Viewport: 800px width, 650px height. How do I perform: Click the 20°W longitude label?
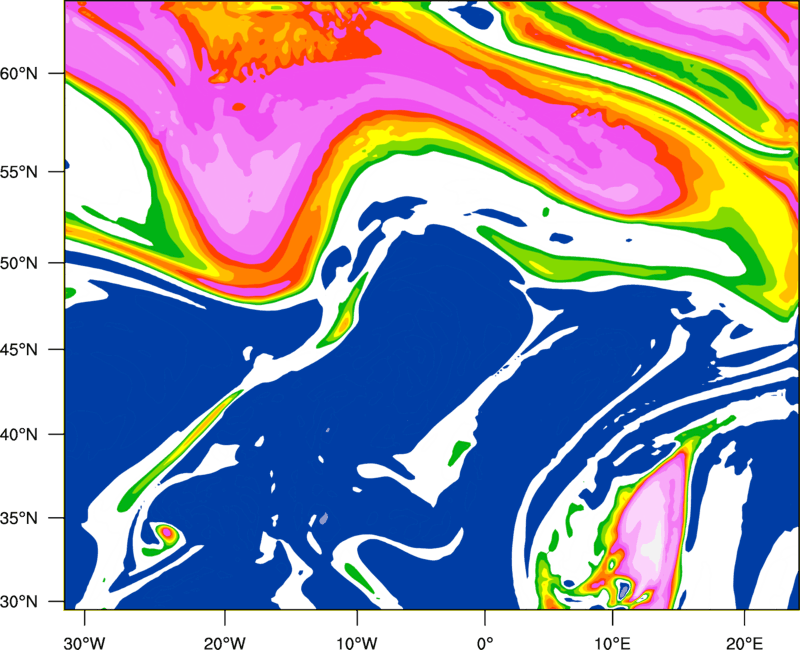click(x=224, y=643)
